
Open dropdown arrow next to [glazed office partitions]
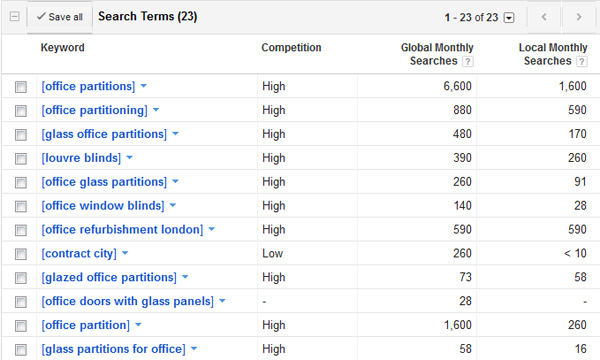(x=185, y=277)
